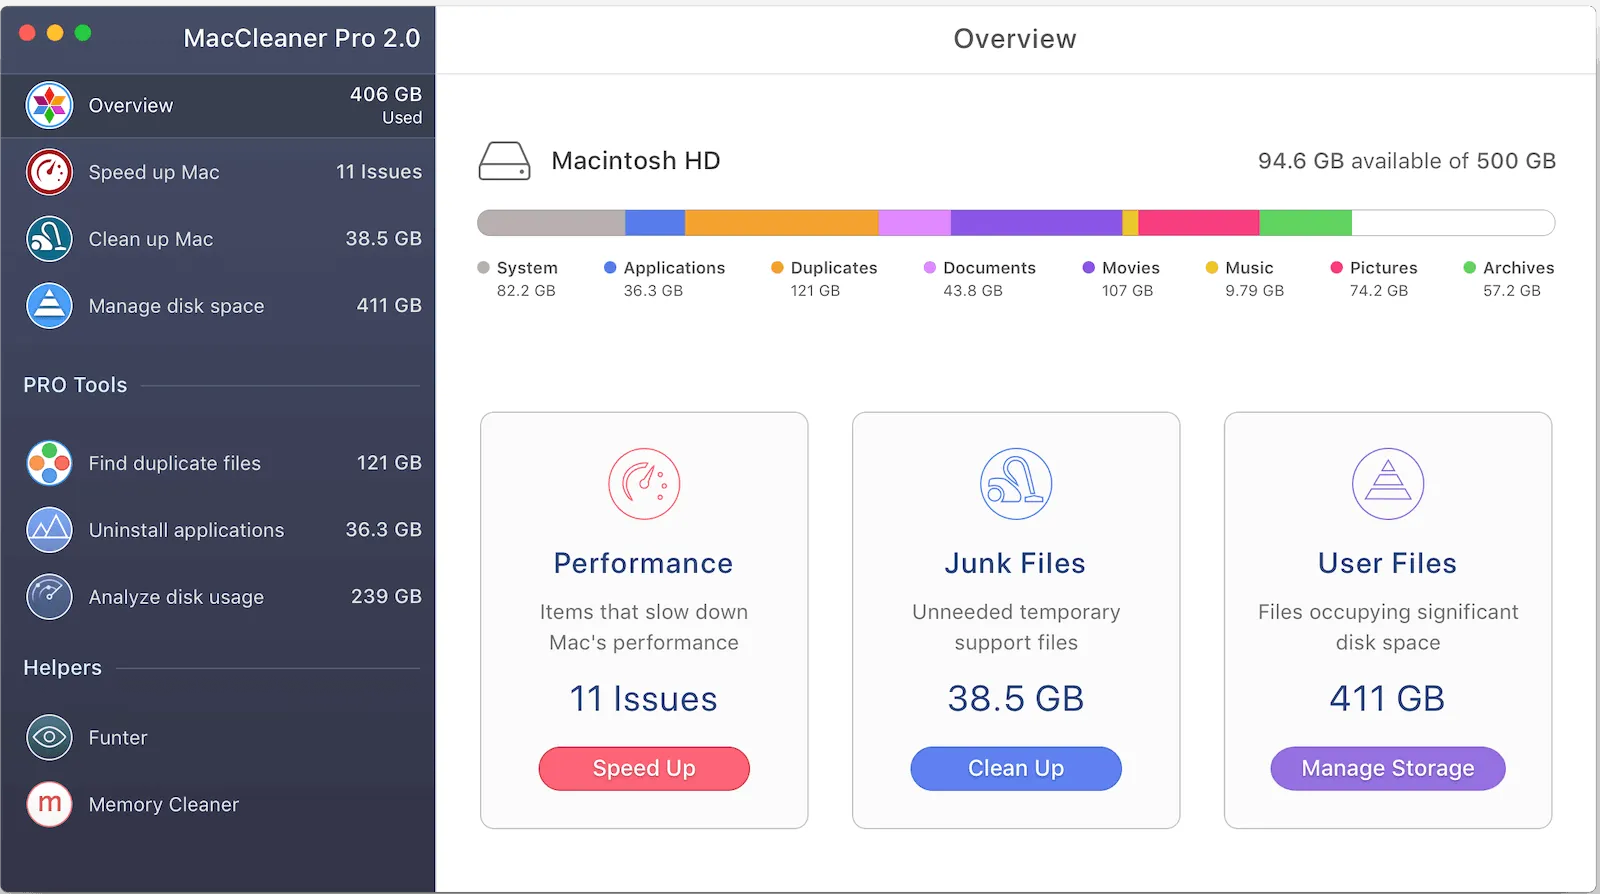Click the Junk Files vacuum icon
Screen dimensions: 1600x894
pos(1016,484)
